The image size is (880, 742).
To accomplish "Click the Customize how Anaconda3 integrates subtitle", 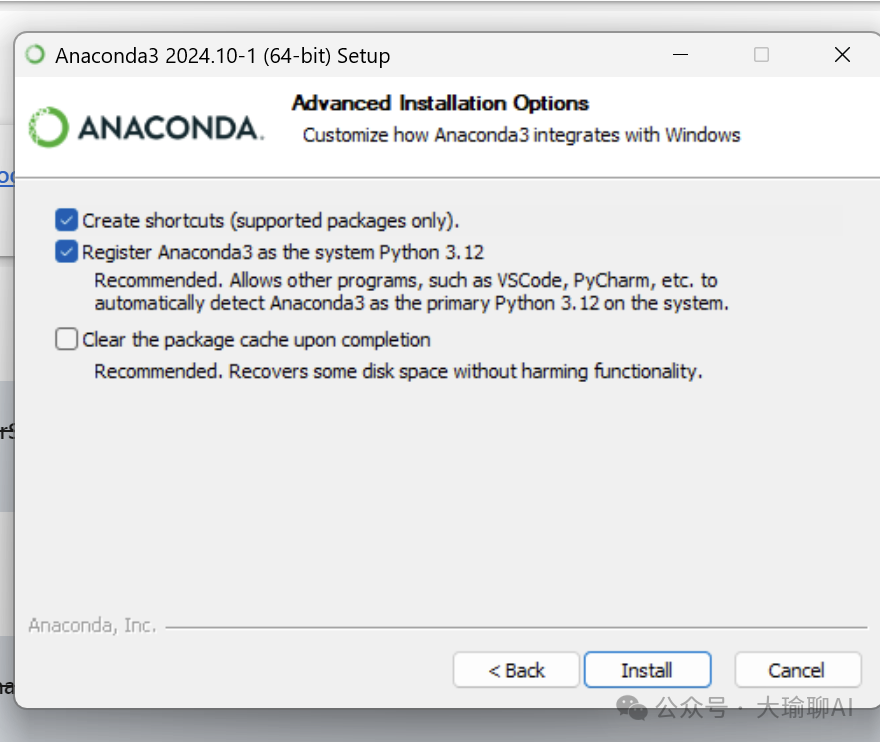I will (521, 135).
